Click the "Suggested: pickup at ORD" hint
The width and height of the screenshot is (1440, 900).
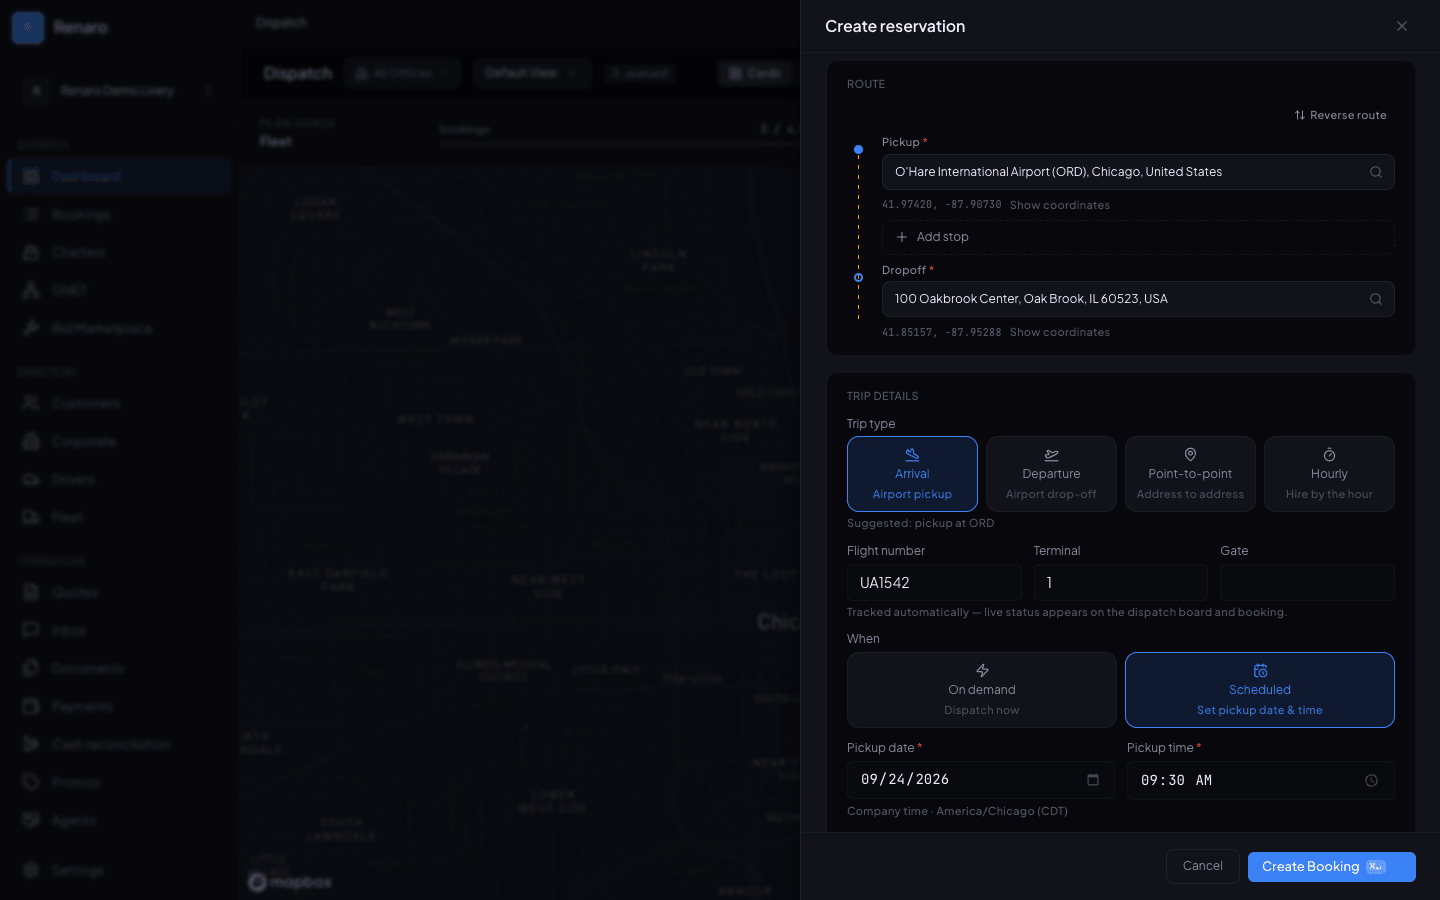(x=921, y=523)
